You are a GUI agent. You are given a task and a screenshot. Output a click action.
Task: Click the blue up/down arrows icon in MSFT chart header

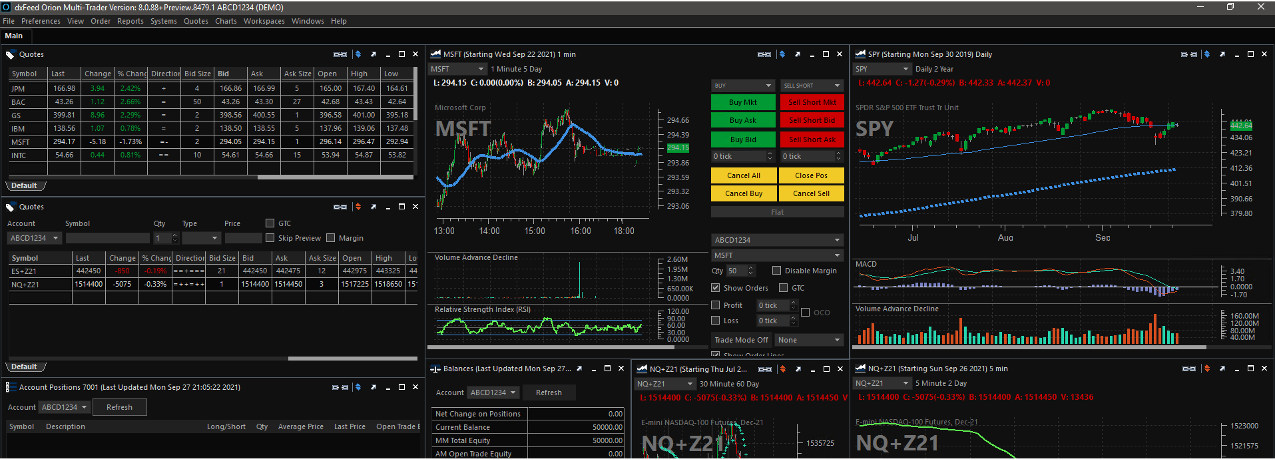(x=781, y=54)
